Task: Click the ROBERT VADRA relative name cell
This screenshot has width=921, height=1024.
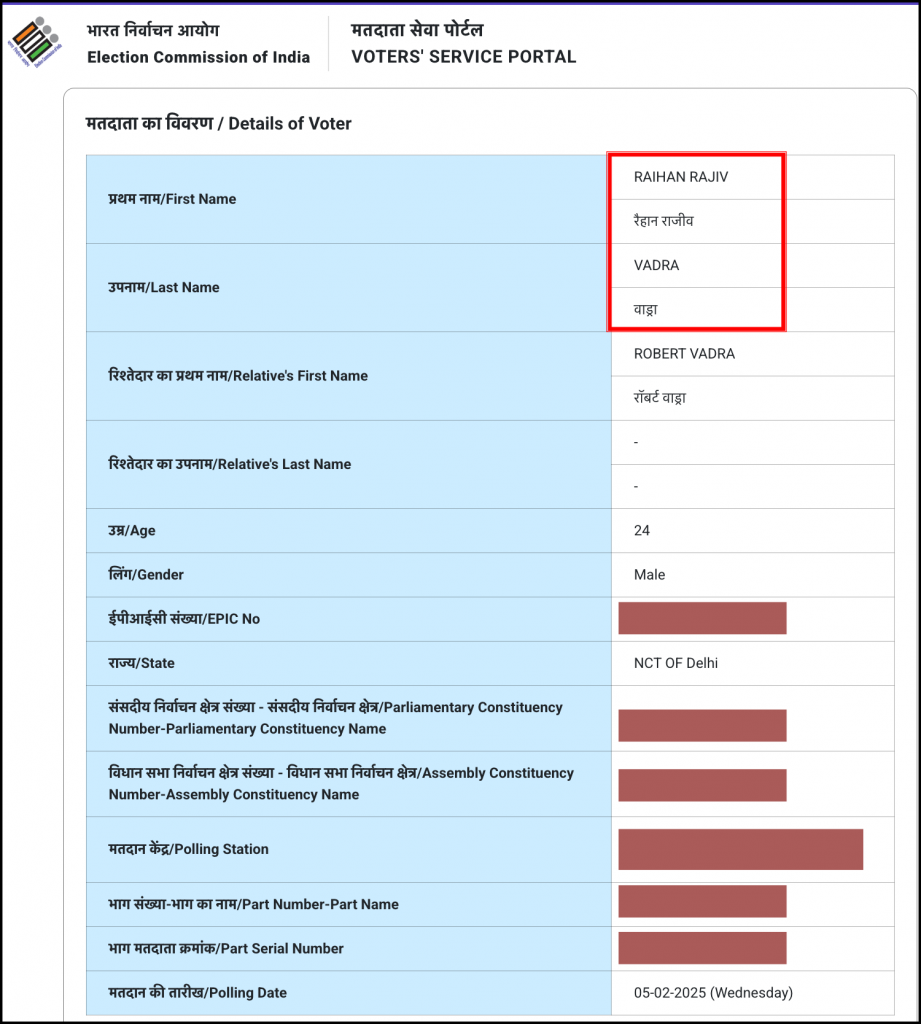Action: (684, 354)
